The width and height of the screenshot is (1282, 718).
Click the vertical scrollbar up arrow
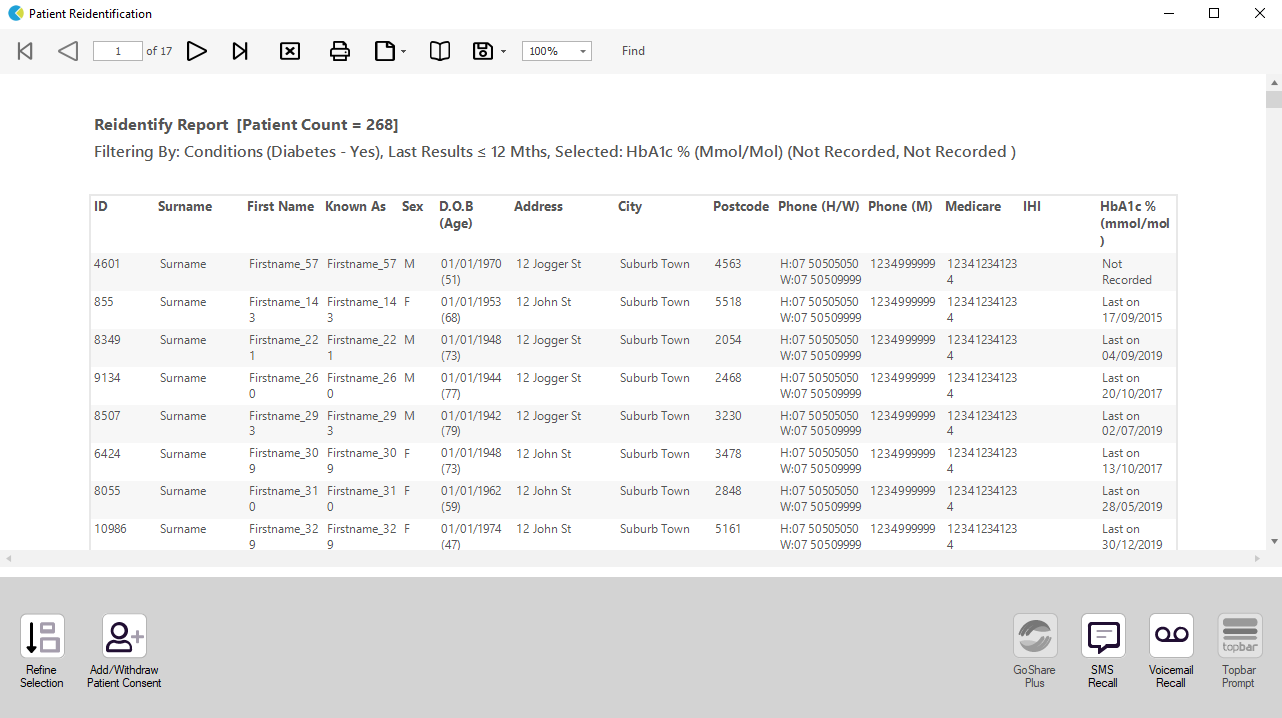pos(1274,82)
